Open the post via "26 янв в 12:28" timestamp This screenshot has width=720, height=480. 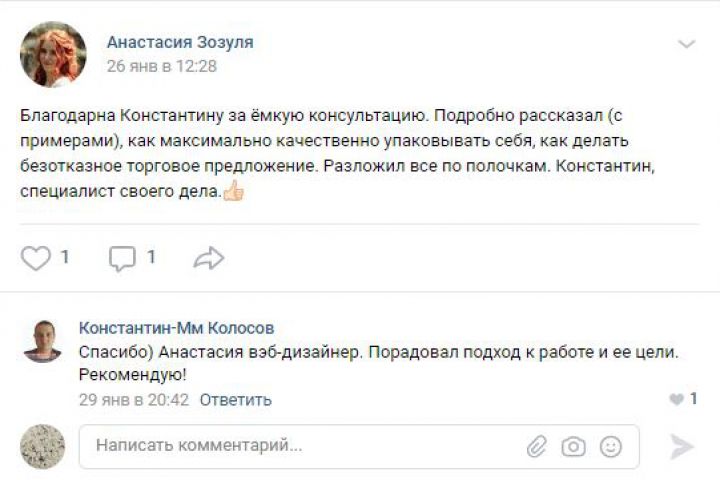[161, 66]
